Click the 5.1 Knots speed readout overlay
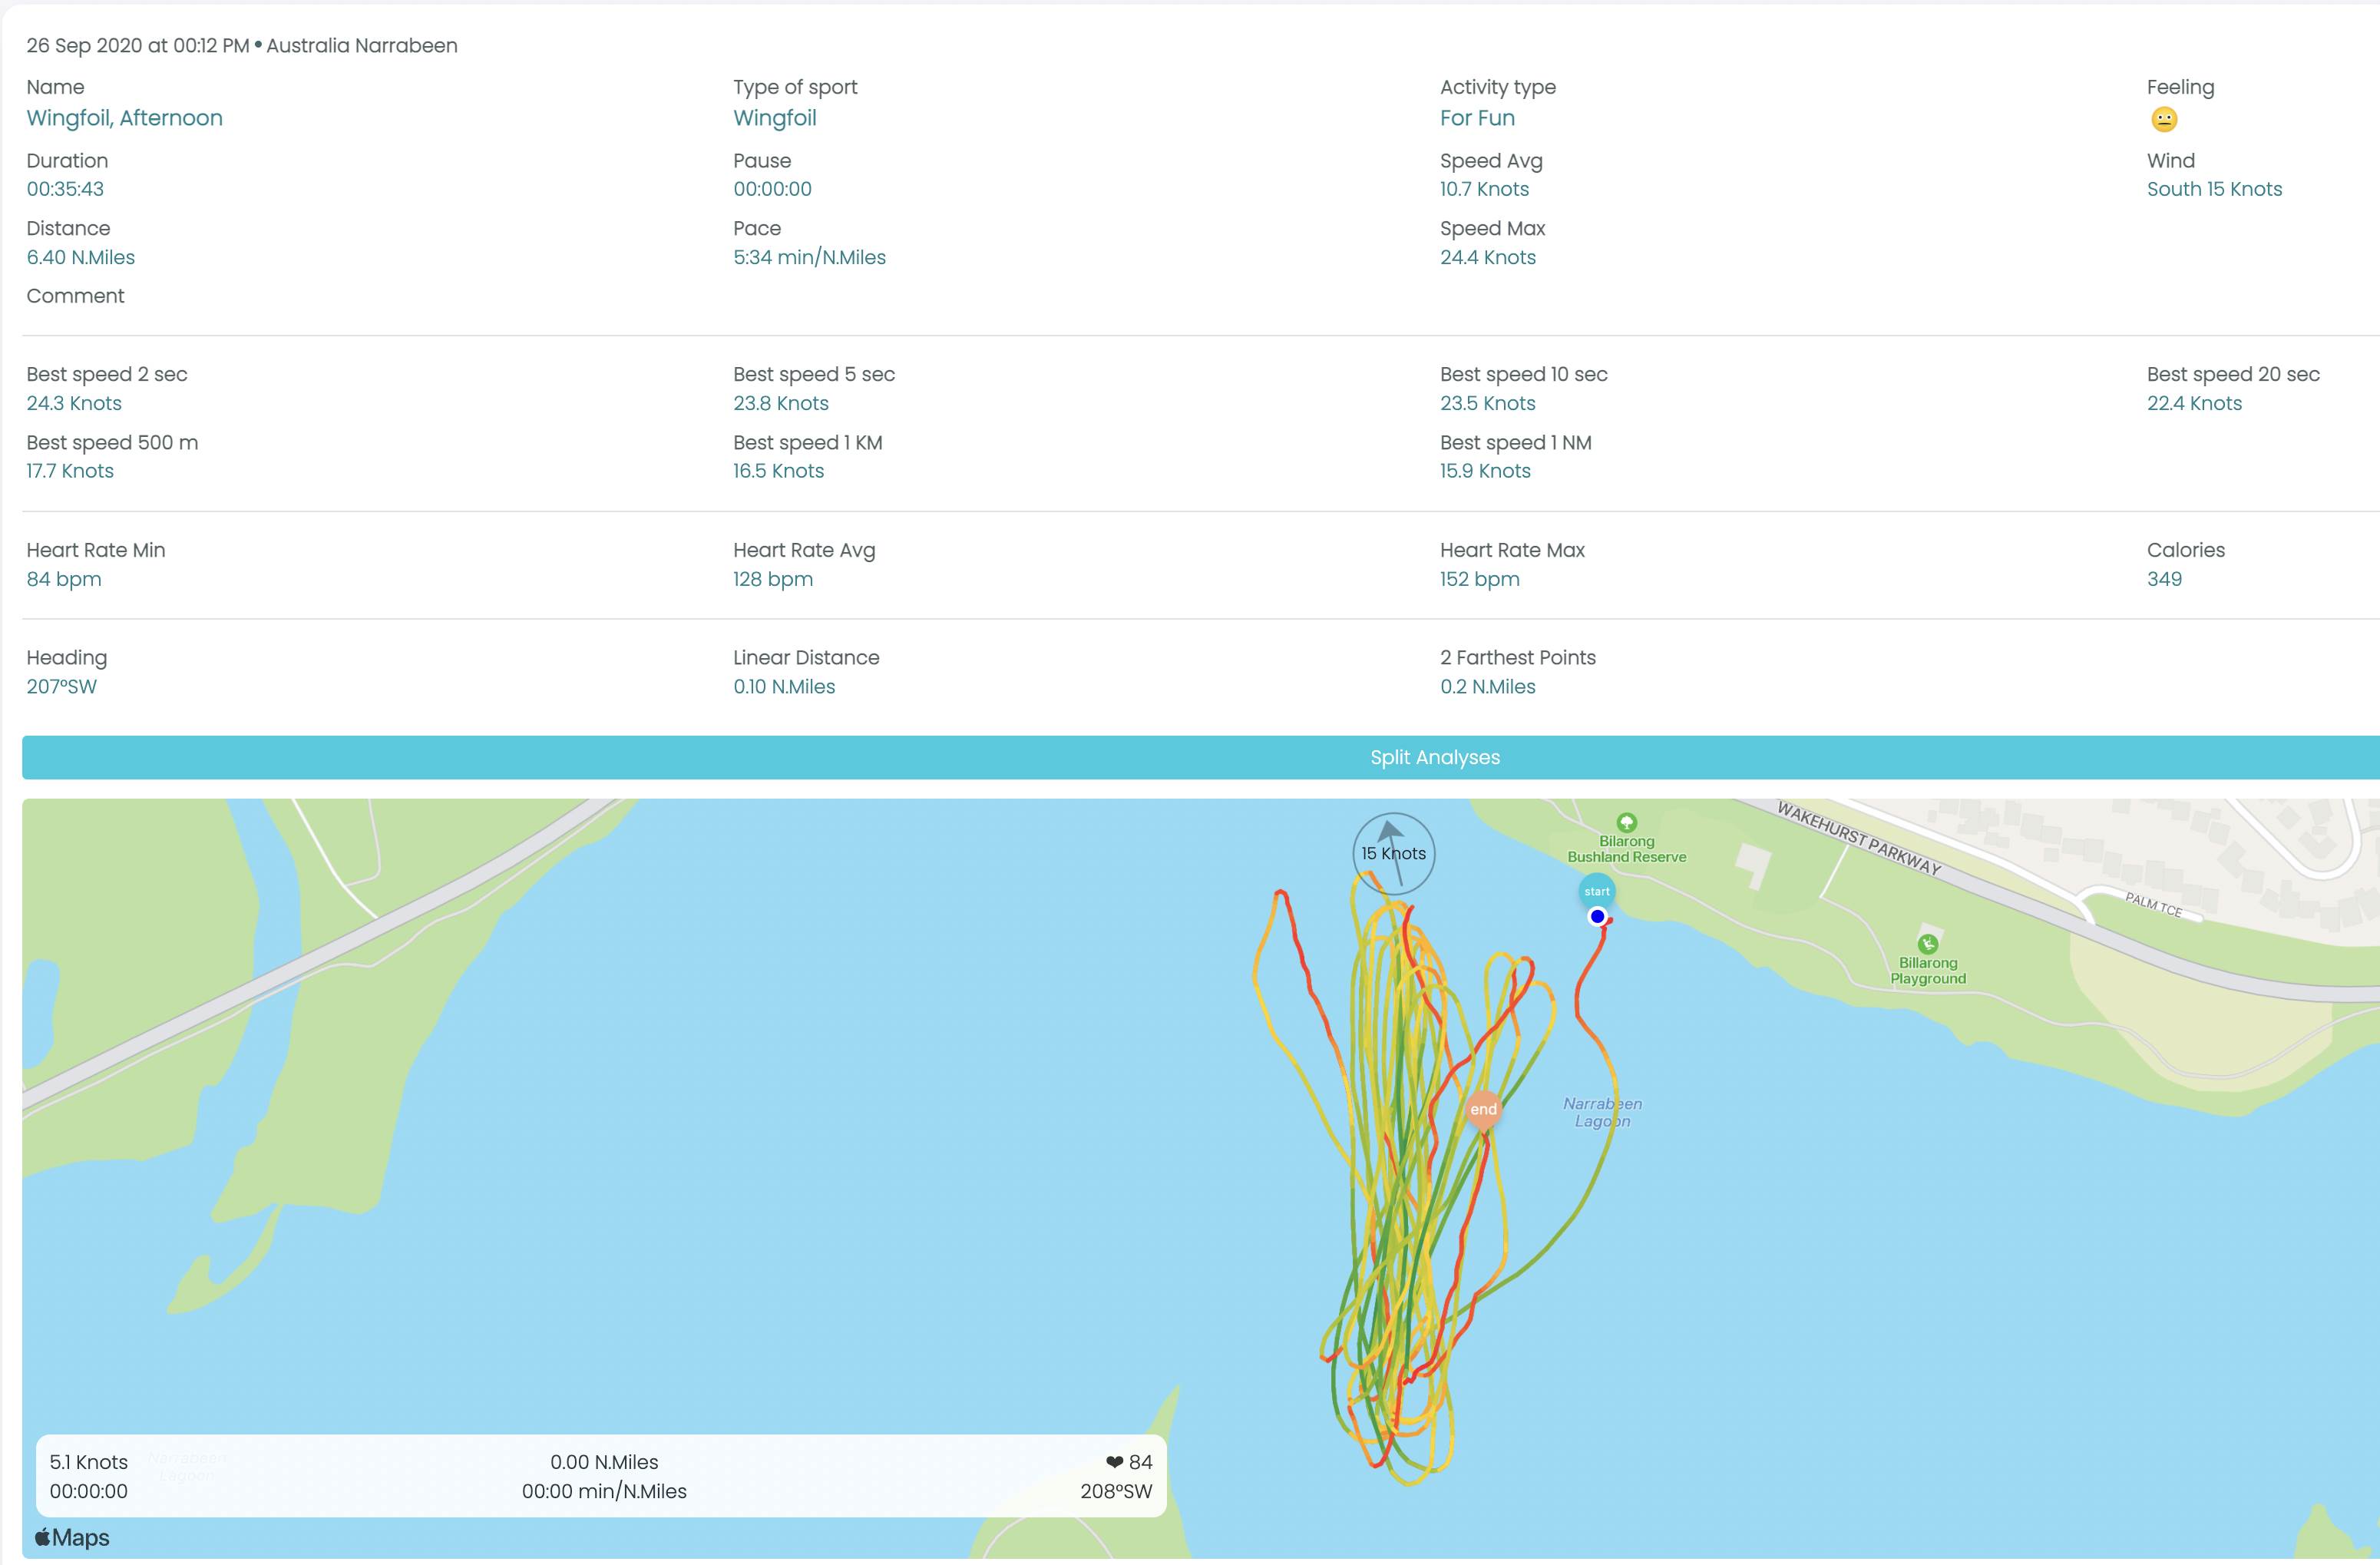2380x1565 pixels. (88, 1462)
